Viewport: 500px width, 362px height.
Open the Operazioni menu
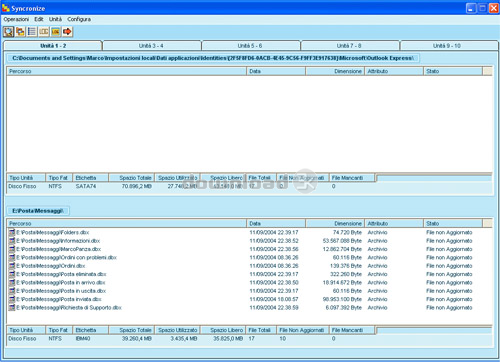click(16, 19)
